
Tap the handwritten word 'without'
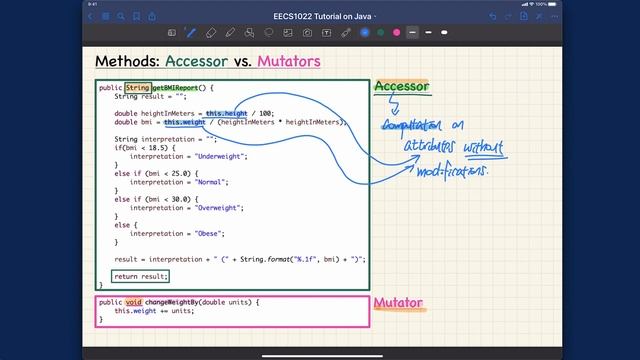[484, 147]
